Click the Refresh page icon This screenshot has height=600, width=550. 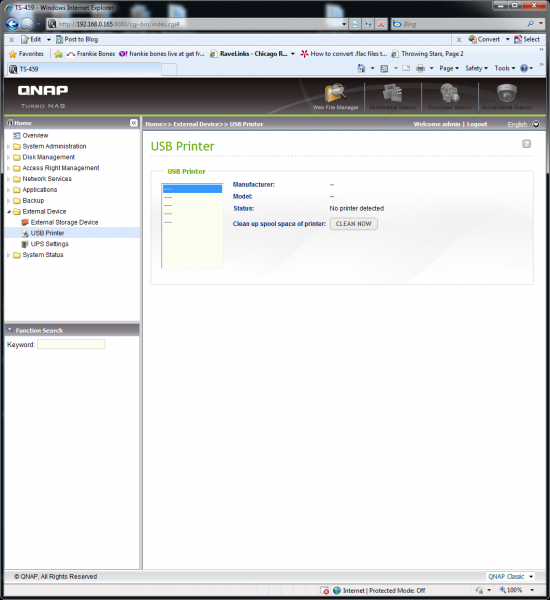tap(368, 24)
